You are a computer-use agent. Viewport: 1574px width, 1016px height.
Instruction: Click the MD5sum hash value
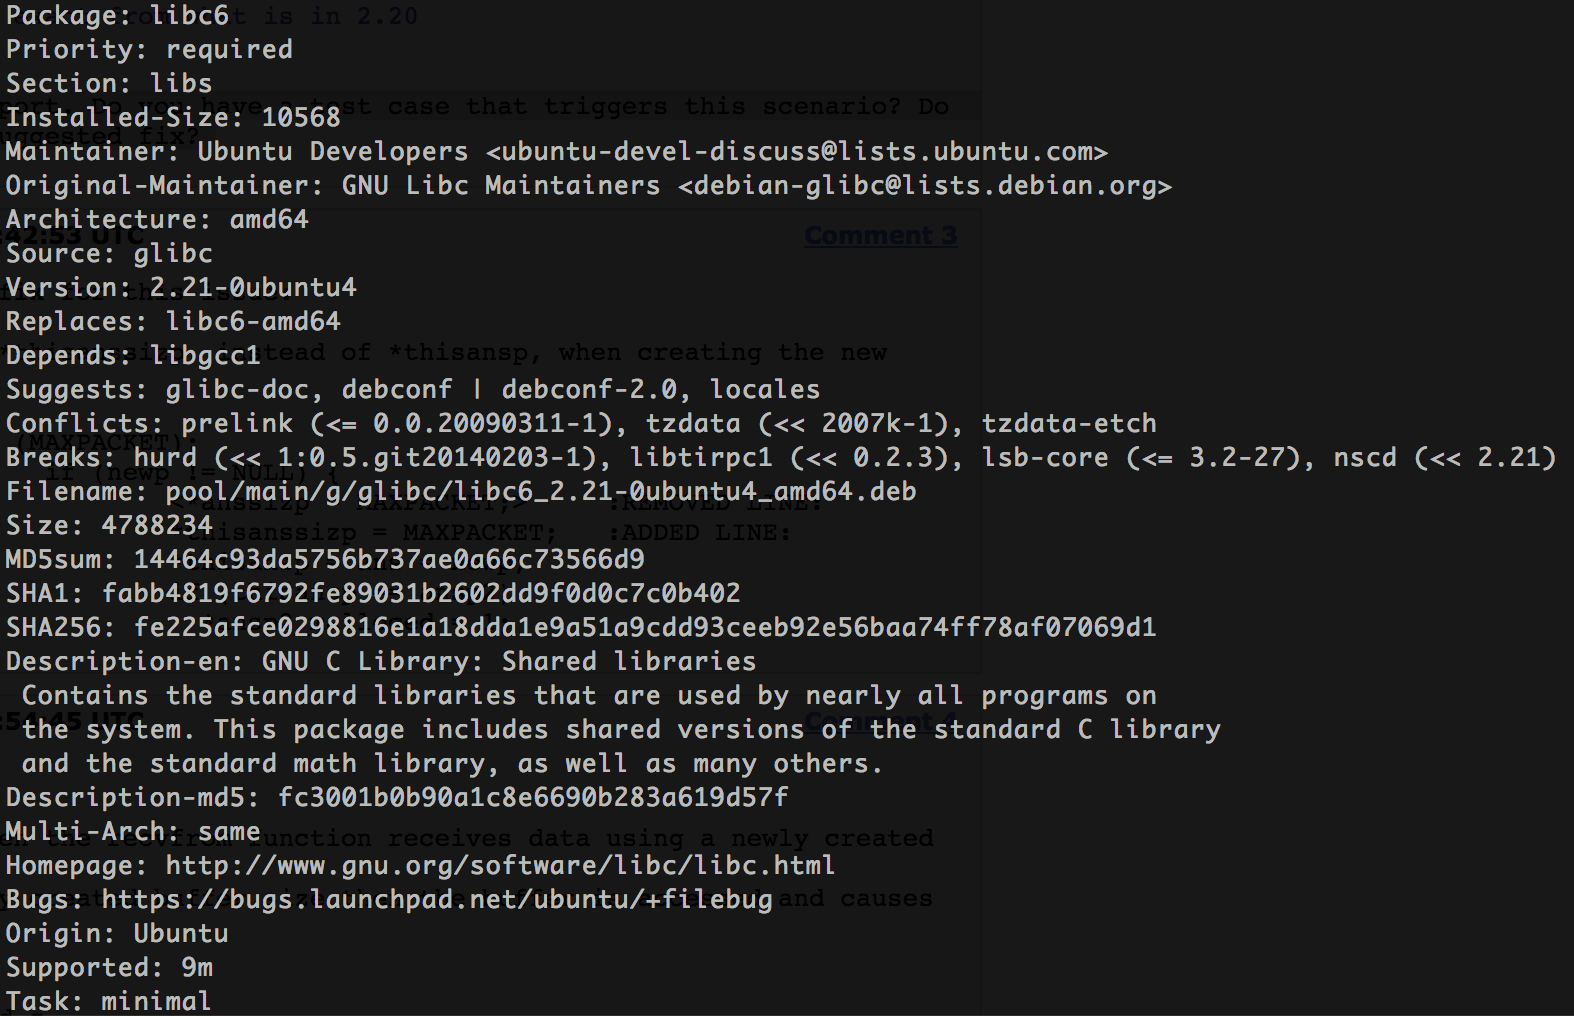click(x=389, y=559)
